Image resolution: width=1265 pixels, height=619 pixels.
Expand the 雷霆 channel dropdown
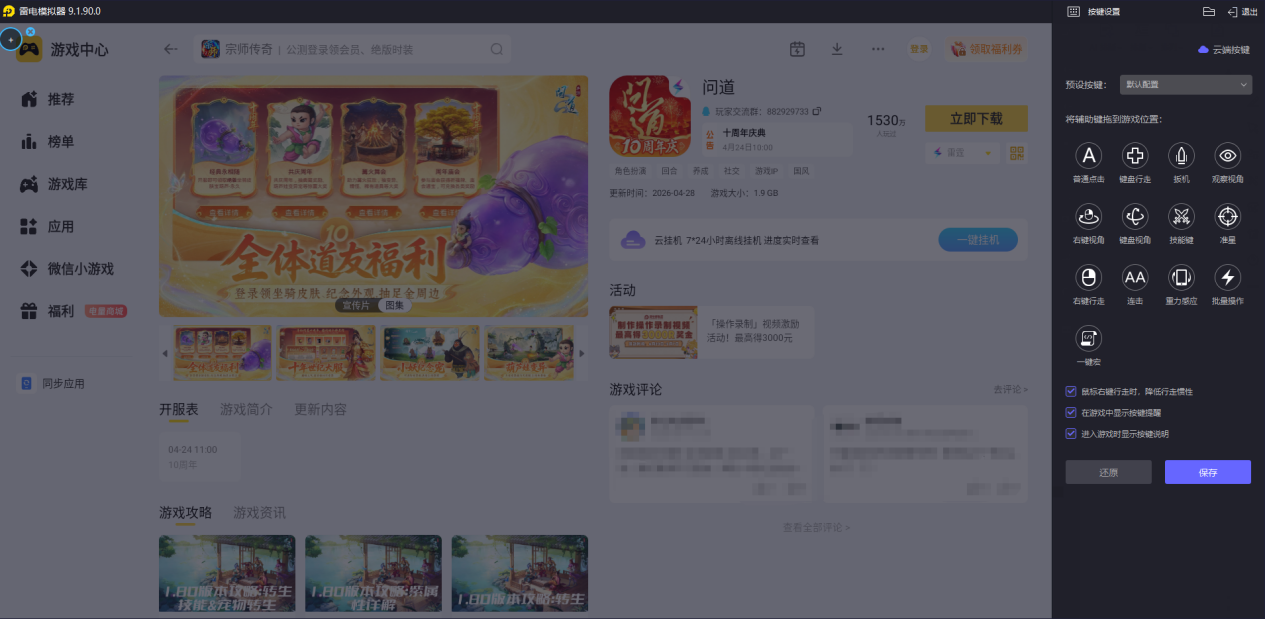point(962,153)
